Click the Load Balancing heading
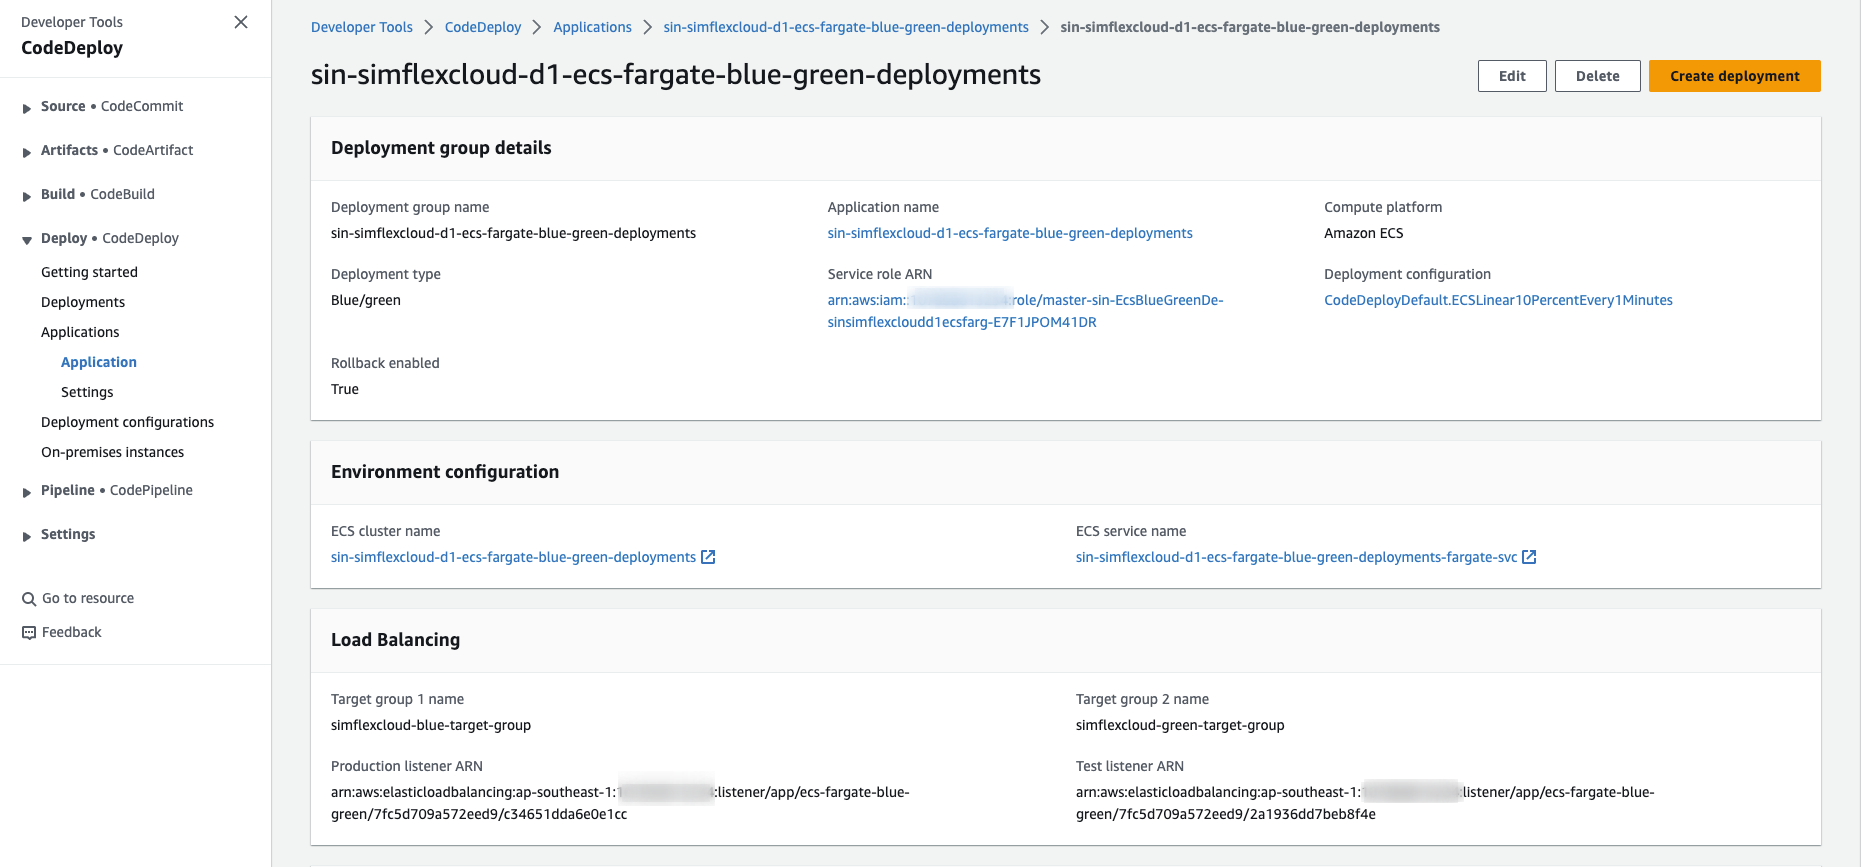Screen dimensions: 1872x867 pos(395,640)
